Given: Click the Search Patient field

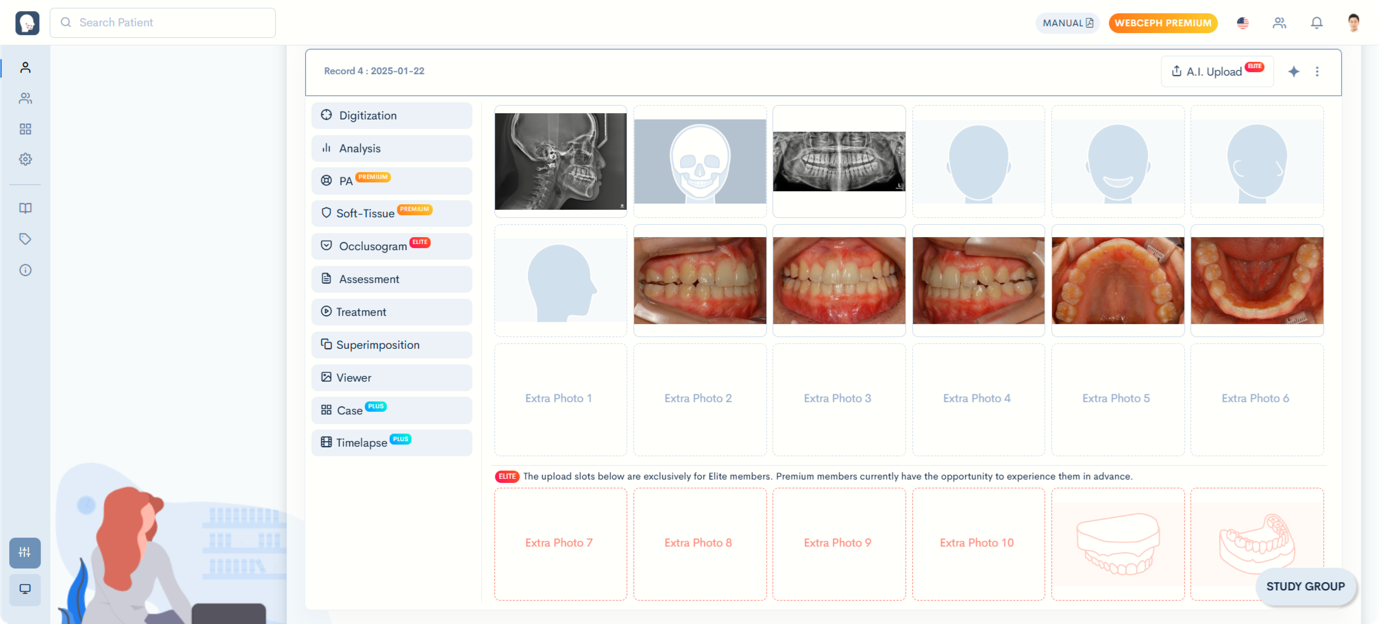Looking at the screenshot, I should (x=163, y=23).
